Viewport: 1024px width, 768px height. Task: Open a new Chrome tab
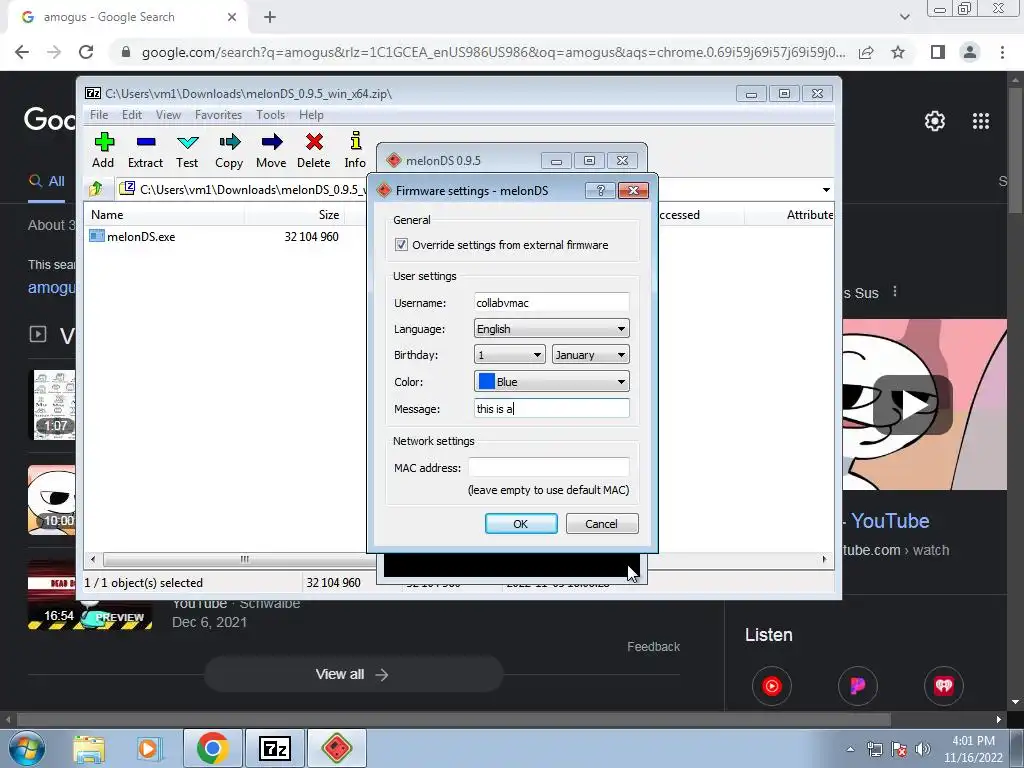click(270, 17)
